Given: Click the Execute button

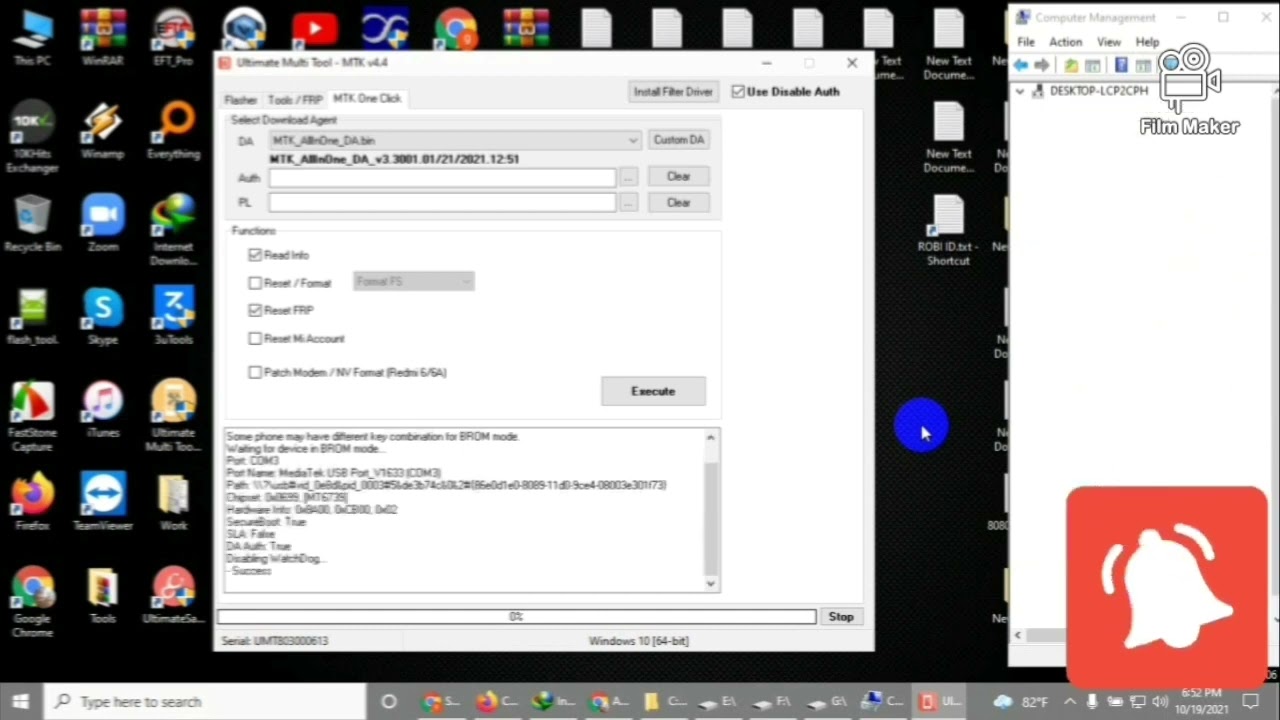Looking at the screenshot, I should tap(653, 391).
